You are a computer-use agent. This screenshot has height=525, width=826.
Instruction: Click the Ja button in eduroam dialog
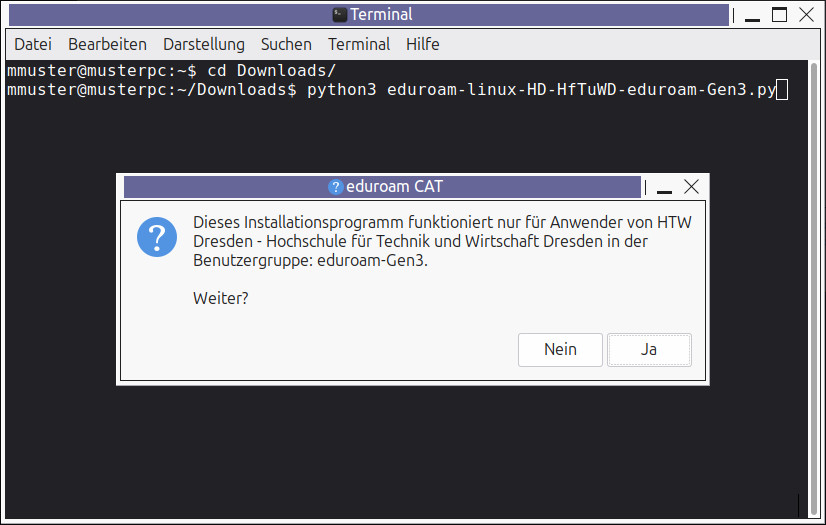coord(649,350)
